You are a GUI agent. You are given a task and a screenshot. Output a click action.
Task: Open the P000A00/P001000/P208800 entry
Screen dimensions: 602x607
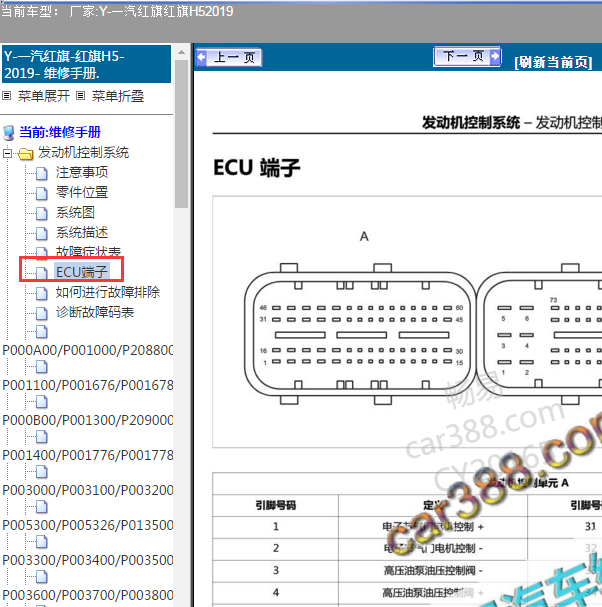tap(87, 350)
